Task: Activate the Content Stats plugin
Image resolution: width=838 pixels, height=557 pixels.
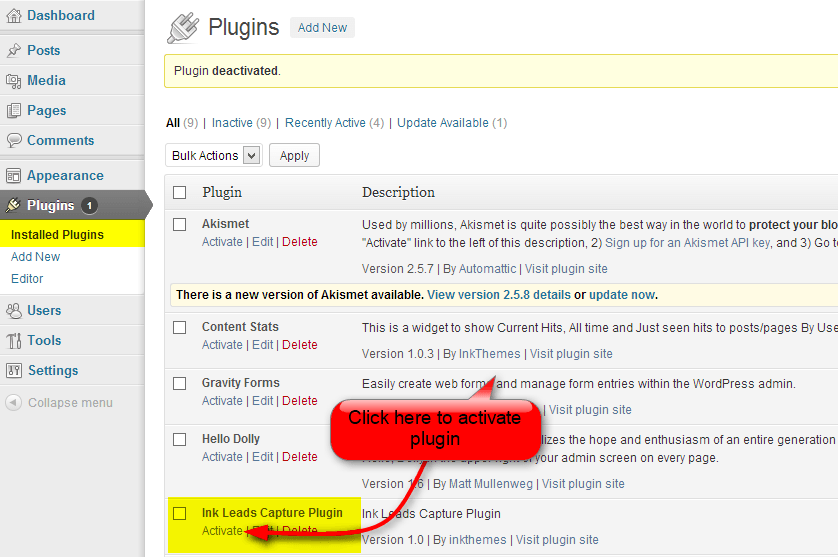Action: [x=222, y=345]
